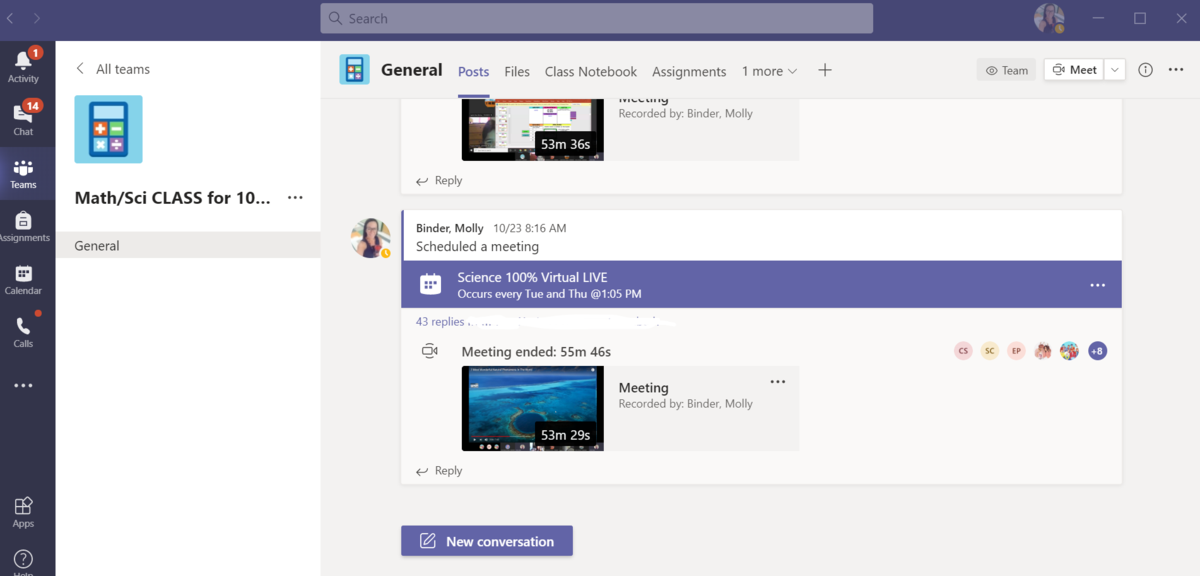
Task: Expand the Meet options dropdown arrow
Action: 1115,70
